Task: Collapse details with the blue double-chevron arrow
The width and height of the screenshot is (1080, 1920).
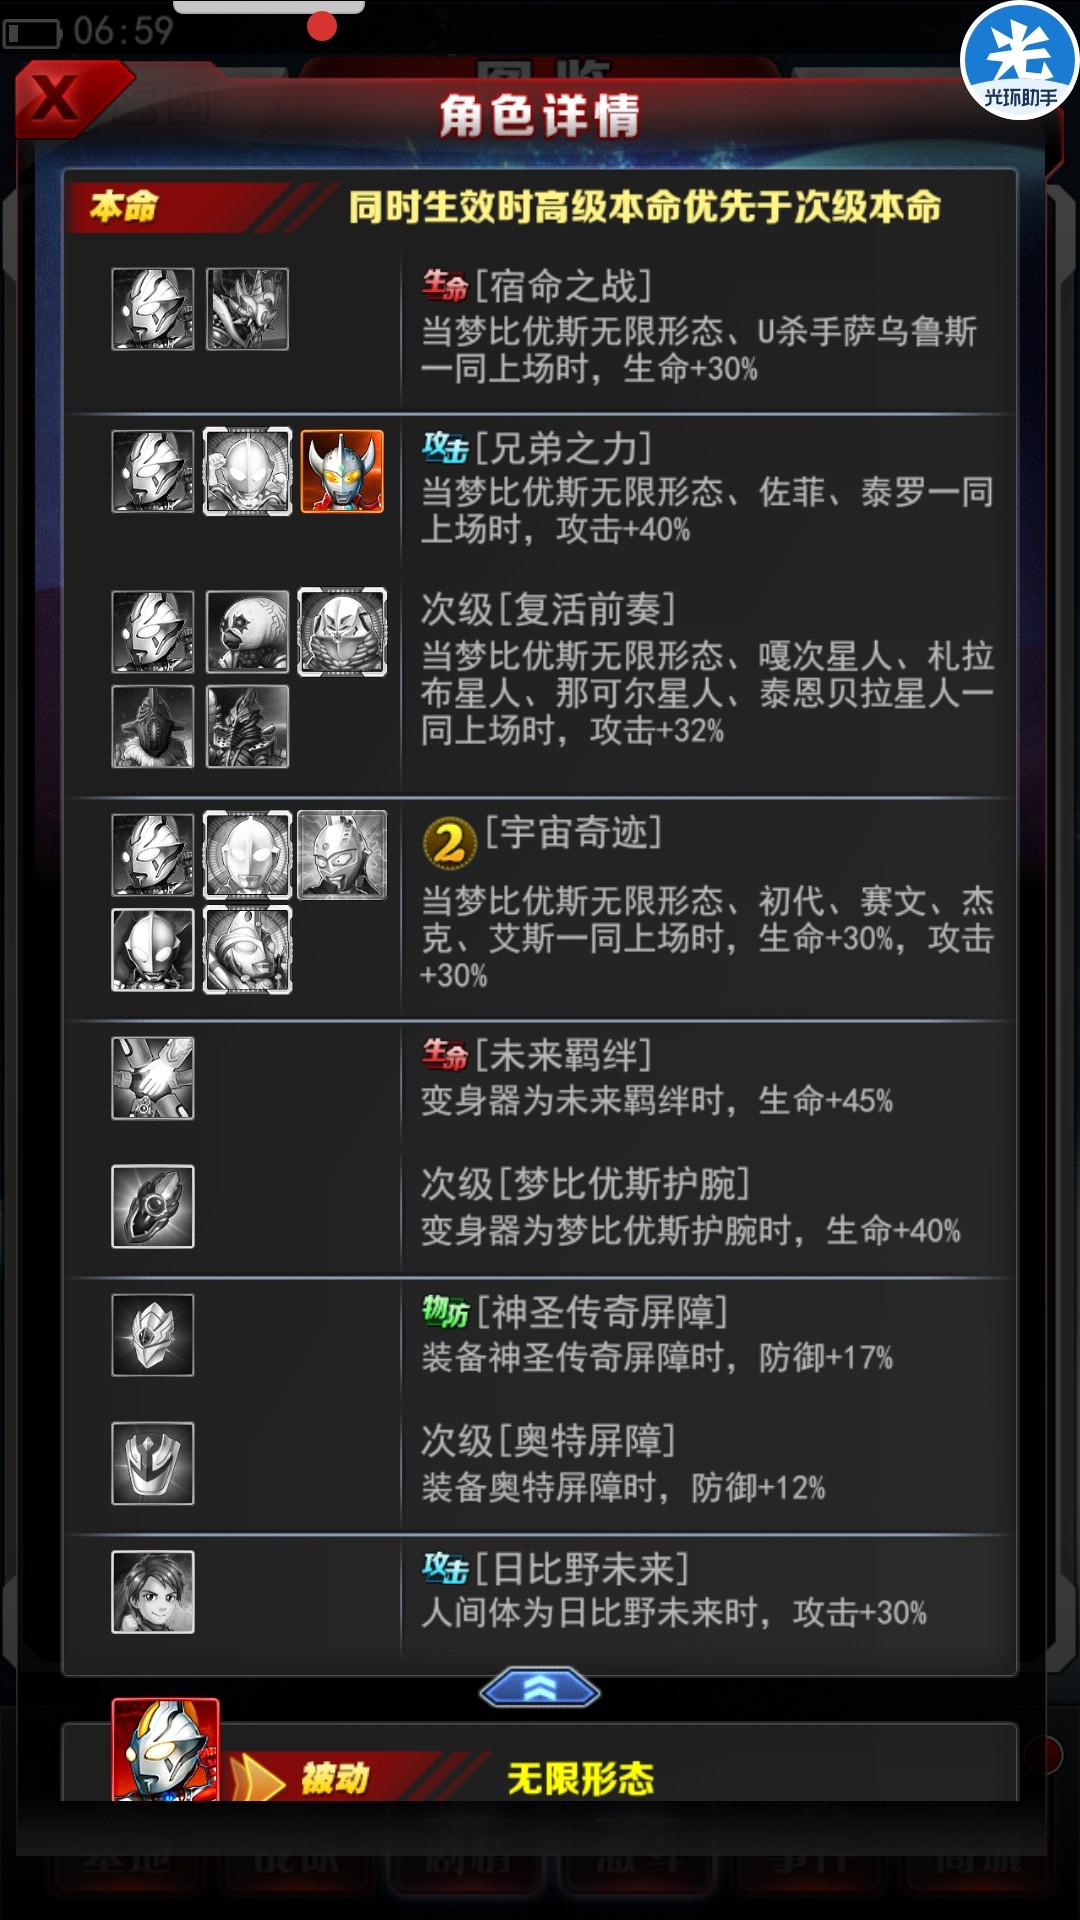Action: [x=540, y=1690]
